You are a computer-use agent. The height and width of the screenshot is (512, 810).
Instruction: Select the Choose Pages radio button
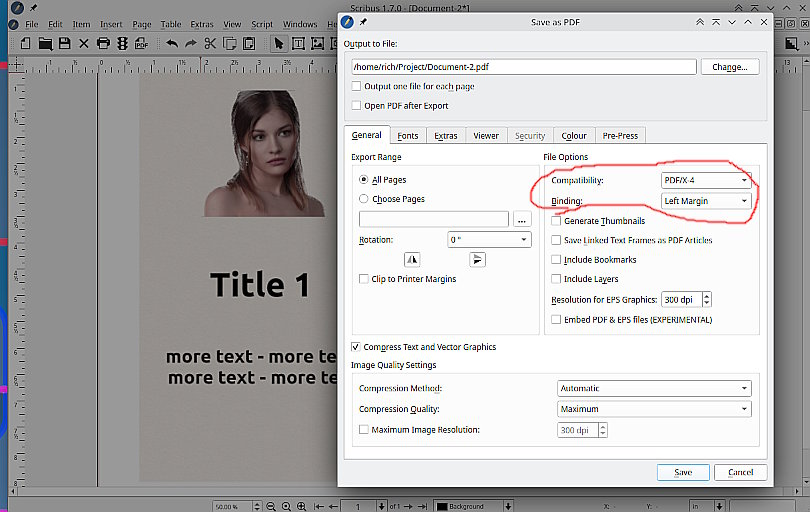pos(364,199)
